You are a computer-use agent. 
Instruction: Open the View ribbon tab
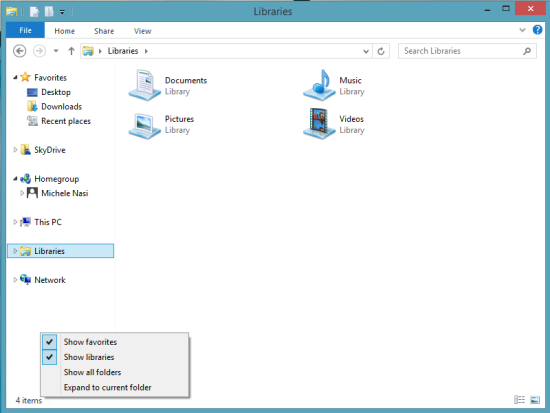tap(142, 31)
